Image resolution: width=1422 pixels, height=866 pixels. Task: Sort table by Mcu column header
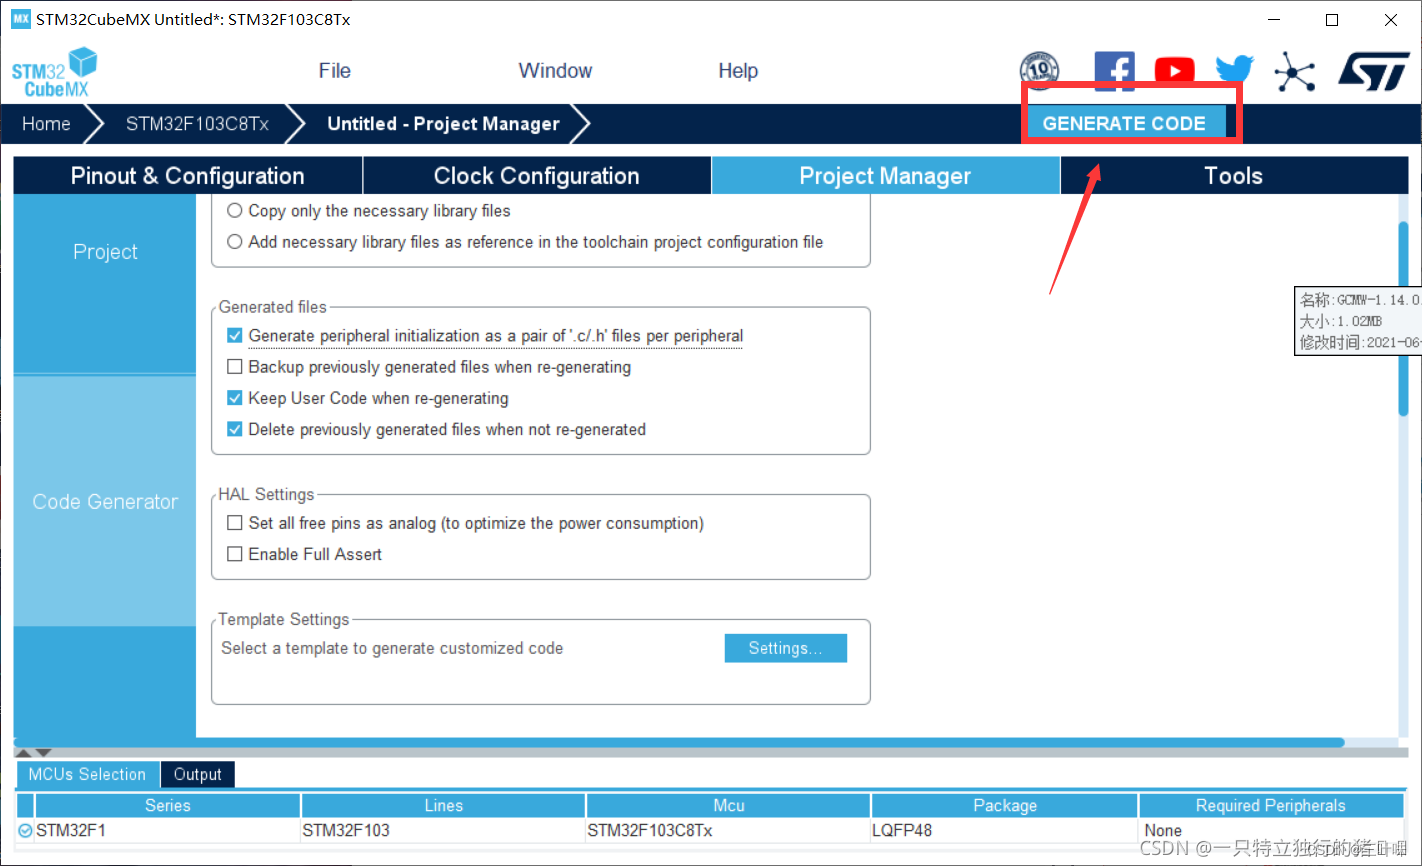[x=728, y=805]
